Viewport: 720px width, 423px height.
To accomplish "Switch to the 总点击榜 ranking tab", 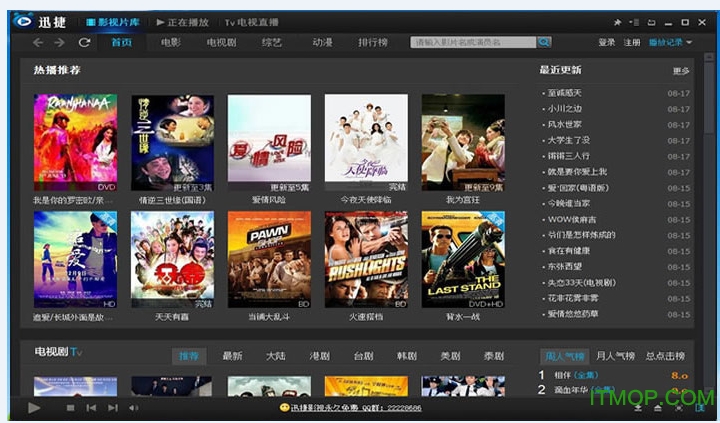I will click(665, 356).
